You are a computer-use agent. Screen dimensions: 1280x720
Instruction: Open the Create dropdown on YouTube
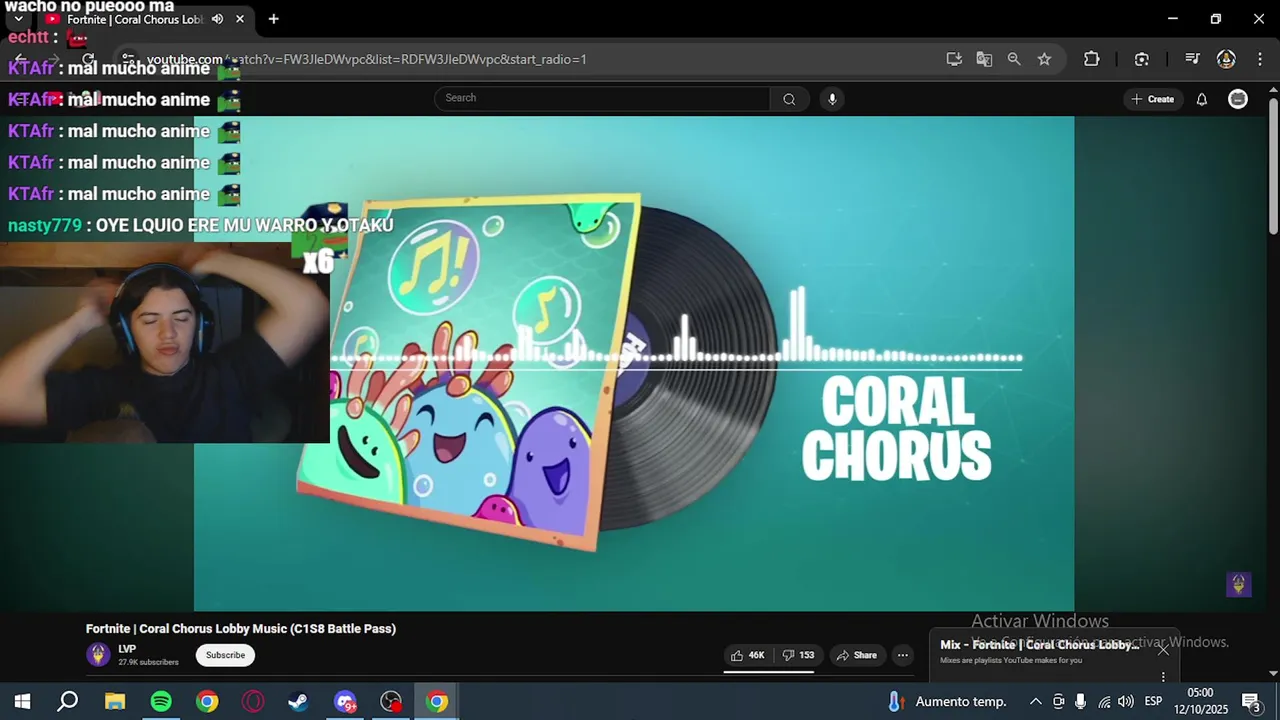1153,99
